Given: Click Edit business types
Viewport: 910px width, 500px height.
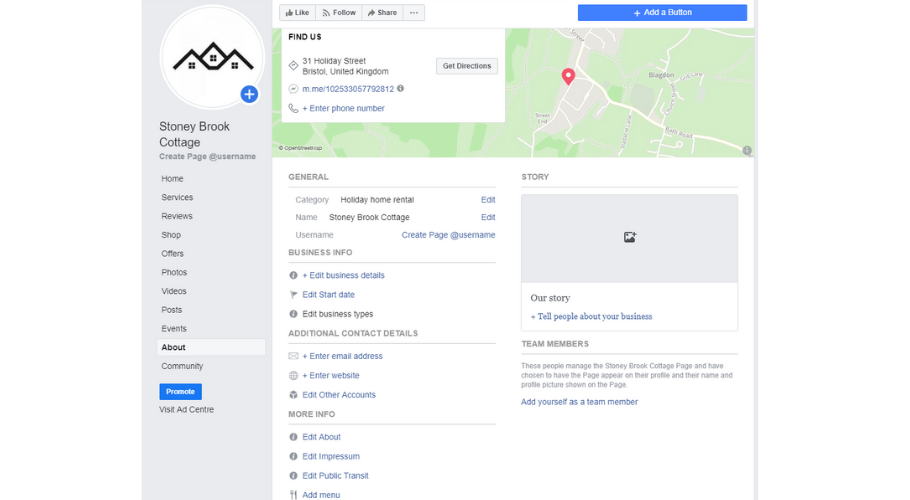Looking at the screenshot, I should [338, 314].
